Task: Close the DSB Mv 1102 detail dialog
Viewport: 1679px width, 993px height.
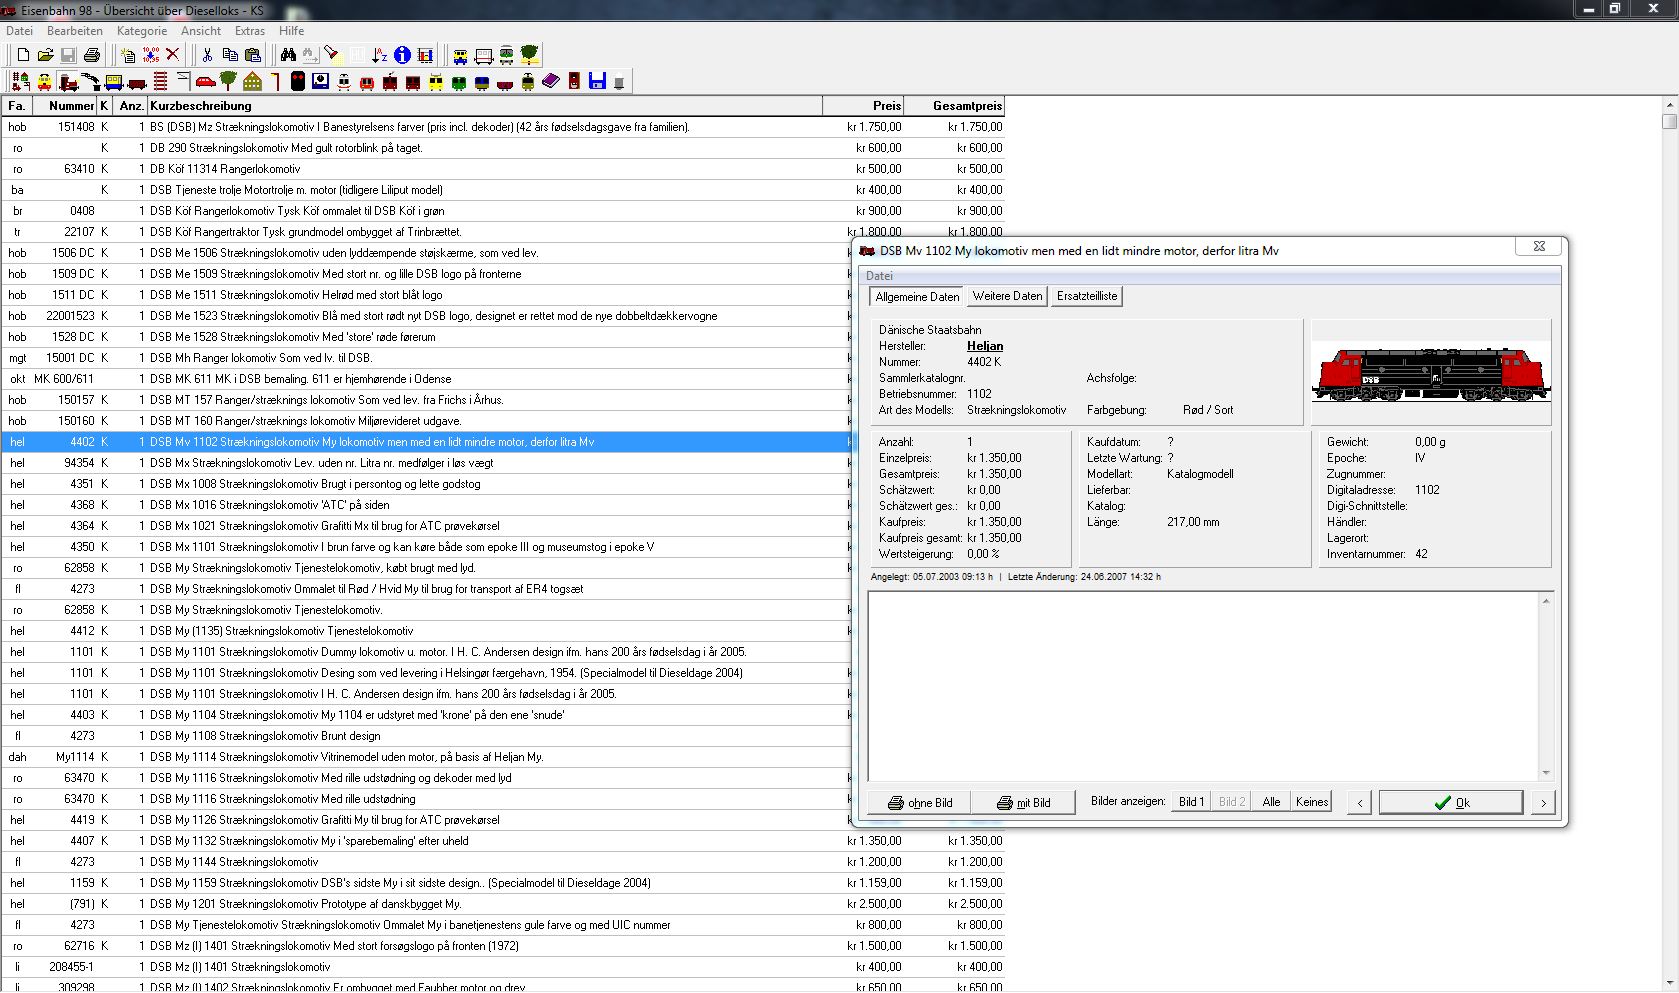Action: pos(1539,246)
